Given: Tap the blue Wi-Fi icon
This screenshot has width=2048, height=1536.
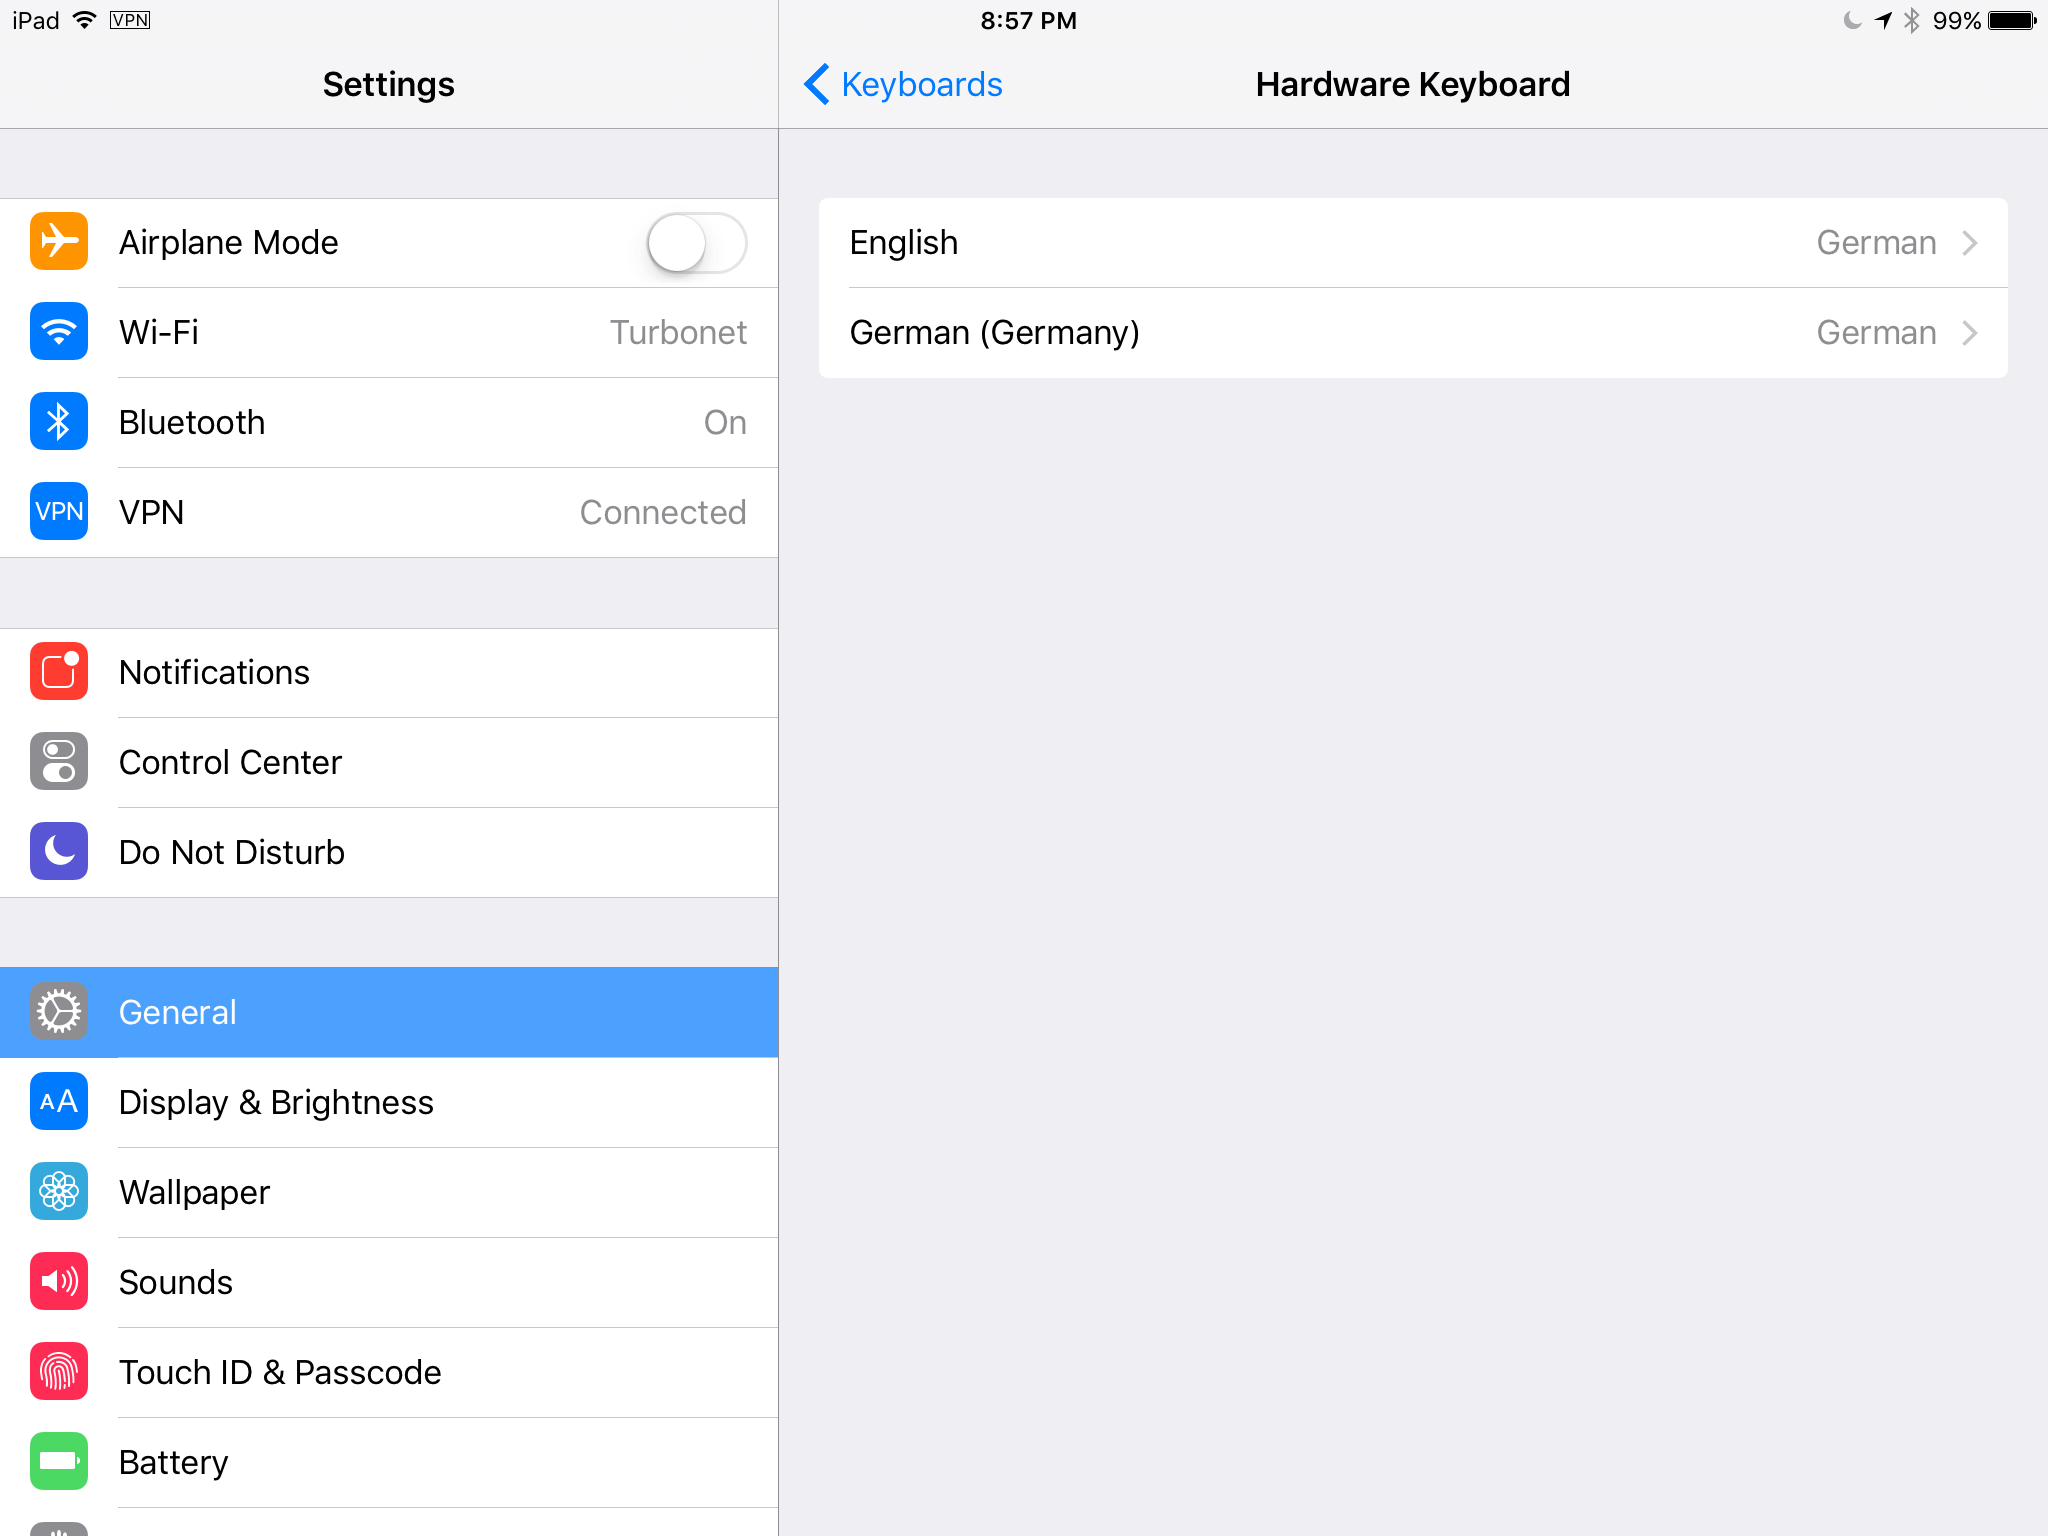Looking at the screenshot, I should pyautogui.click(x=59, y=332).
